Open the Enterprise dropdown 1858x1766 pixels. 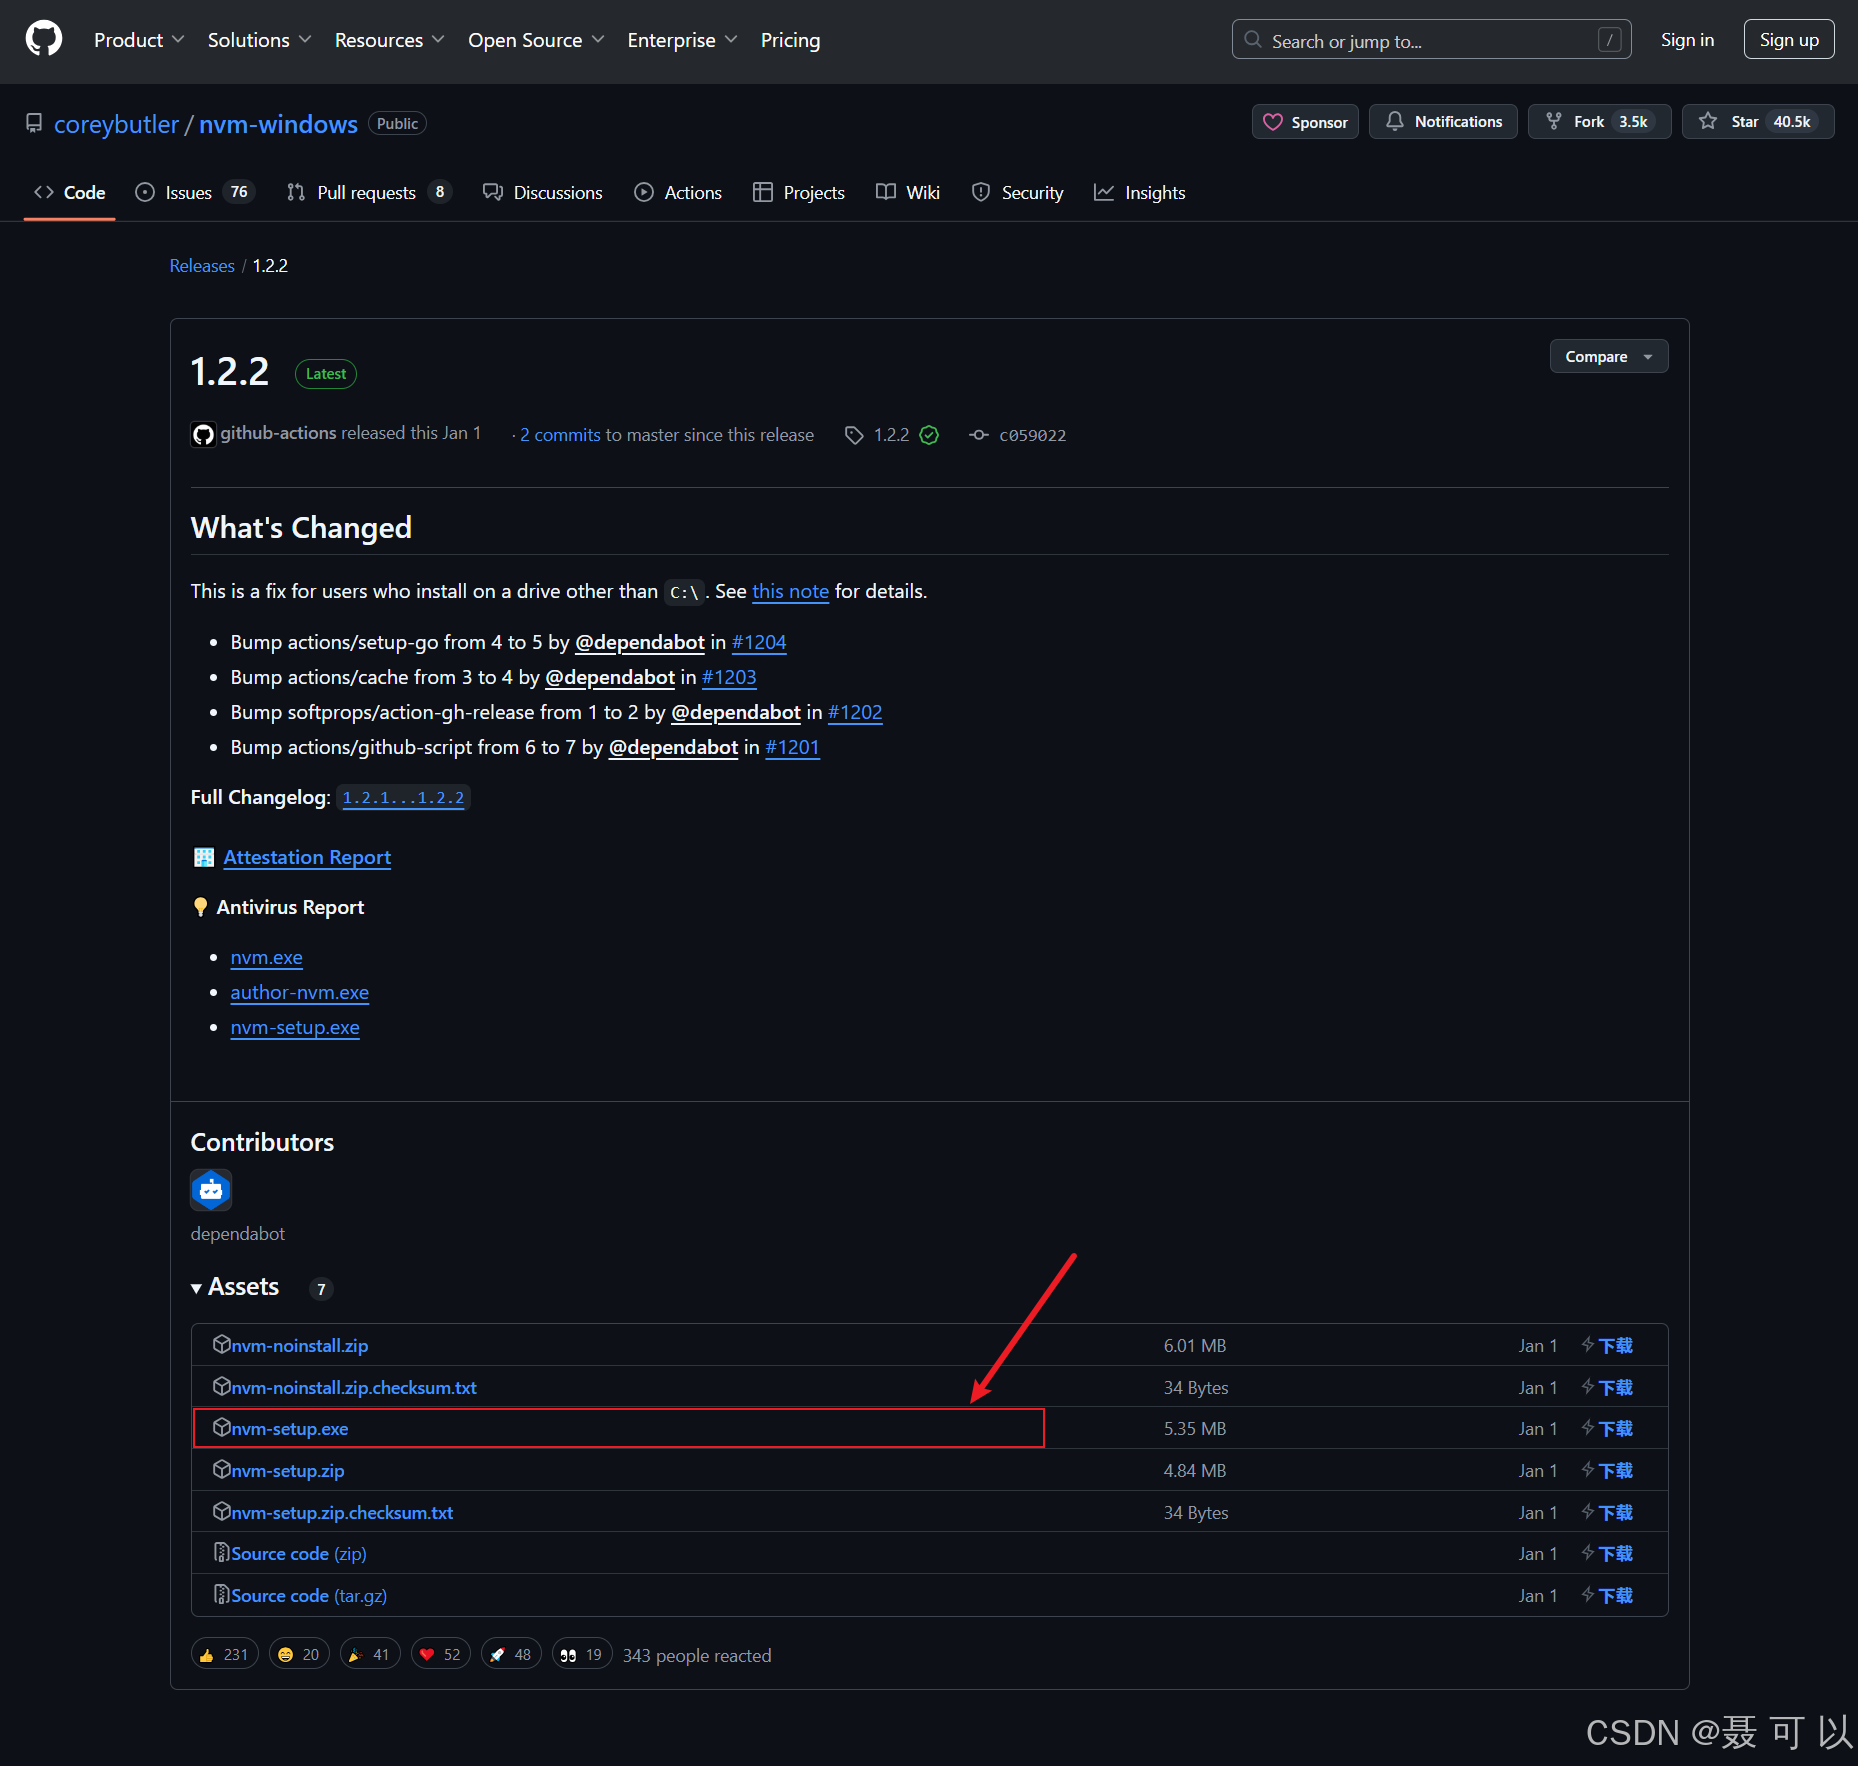682,40
